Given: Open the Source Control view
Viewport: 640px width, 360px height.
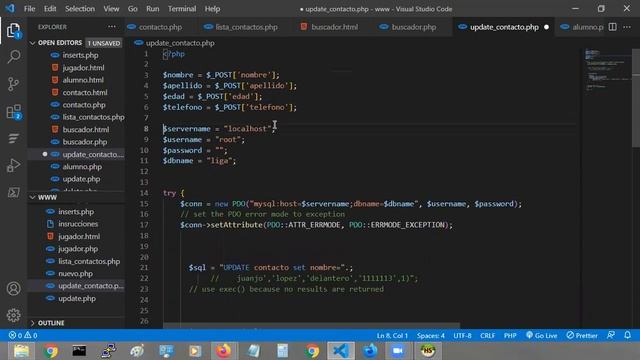Looking at the screenshot, I should [x=13, y=84].
